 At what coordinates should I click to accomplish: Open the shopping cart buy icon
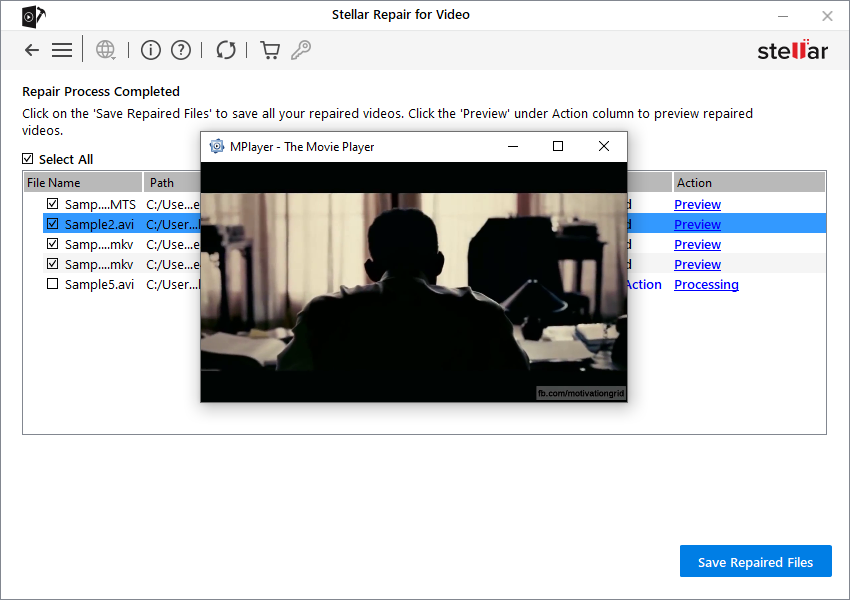(x=270, y=50)
